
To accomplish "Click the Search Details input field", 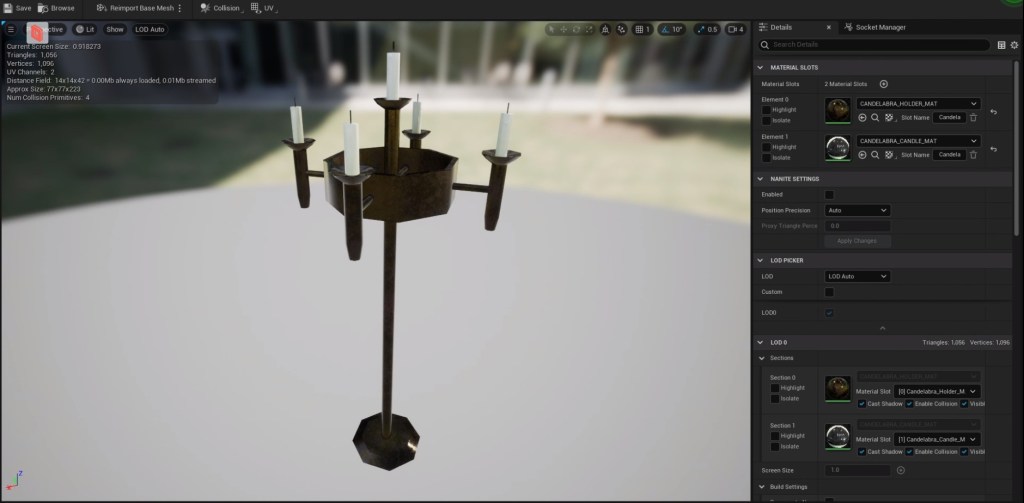I will tap(880, 45).
